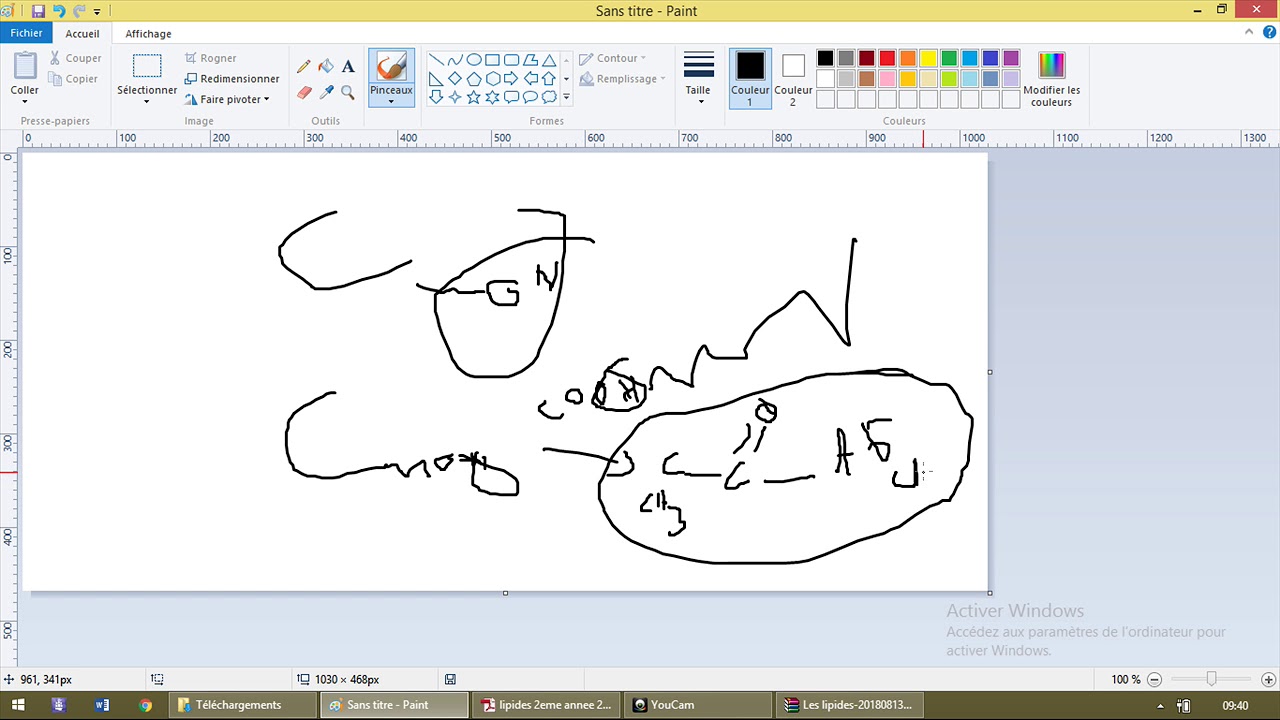Collapse the ribbon with the chevron
Viewport: 1280px width, 720px height.
(1249, 33)
